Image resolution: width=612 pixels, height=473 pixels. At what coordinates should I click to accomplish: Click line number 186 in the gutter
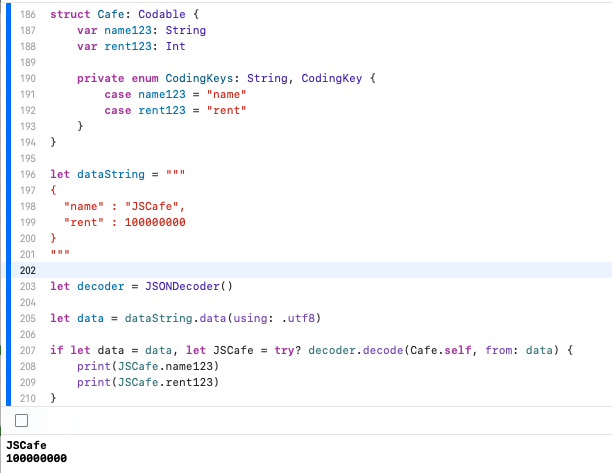[x=28, y=14]
